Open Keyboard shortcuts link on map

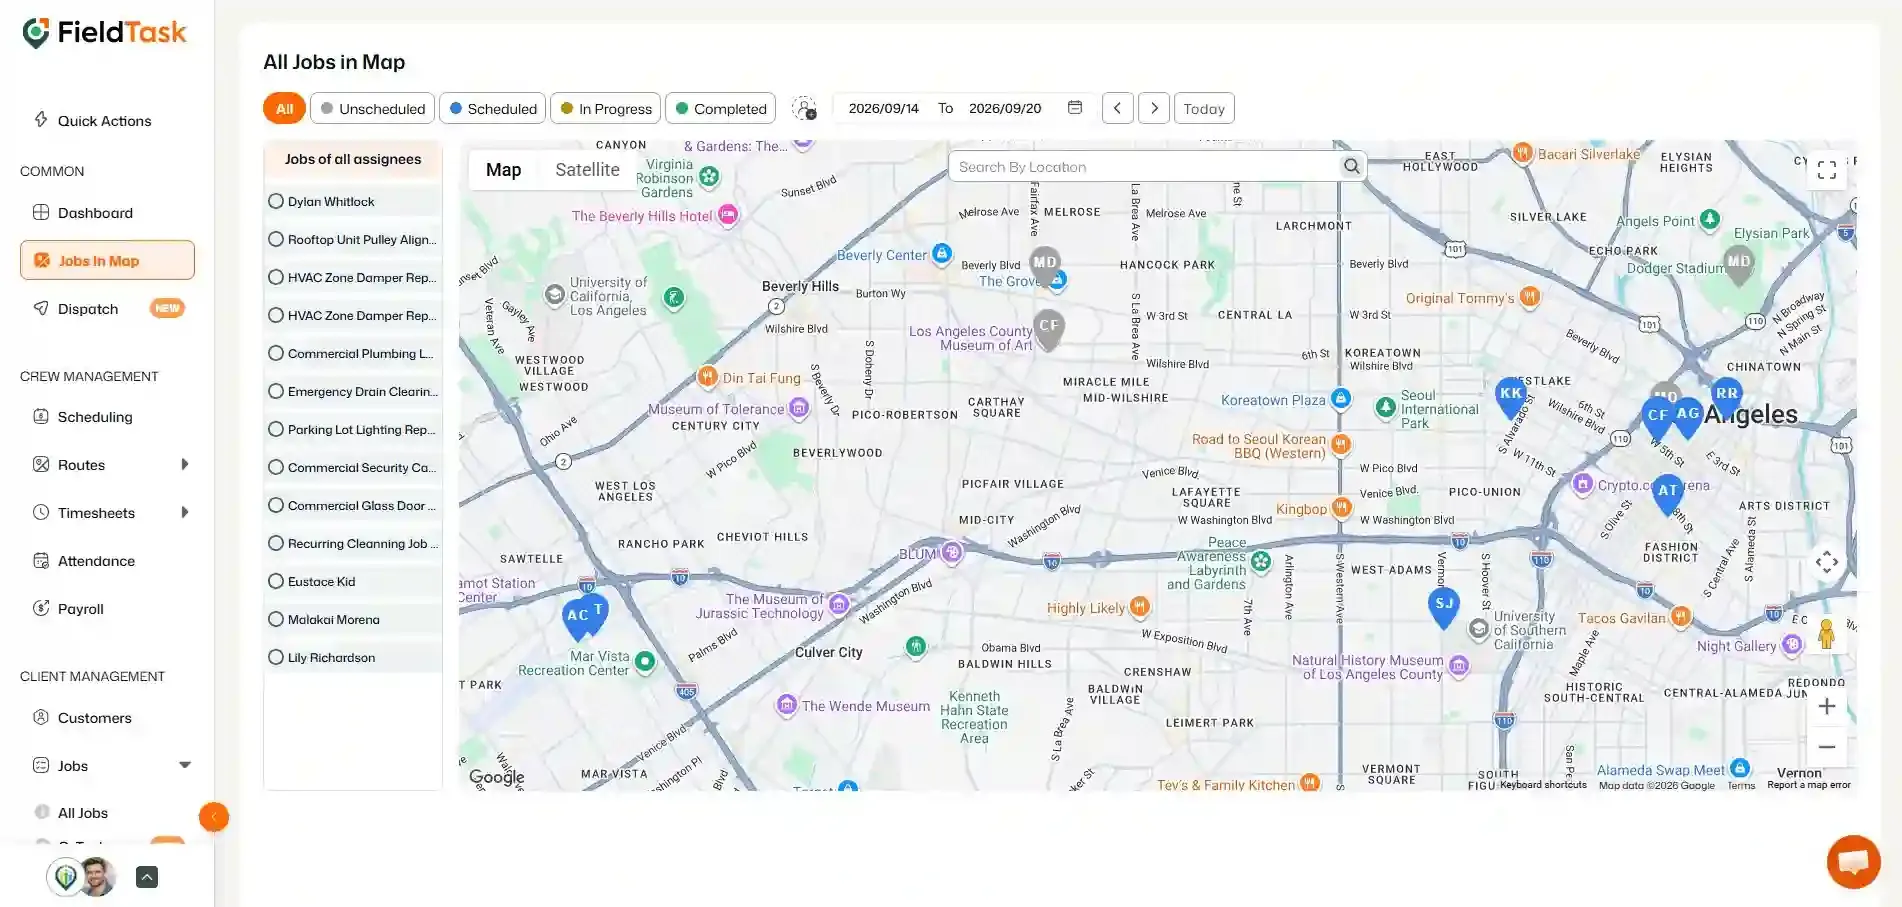click(x=1543, y=785)
